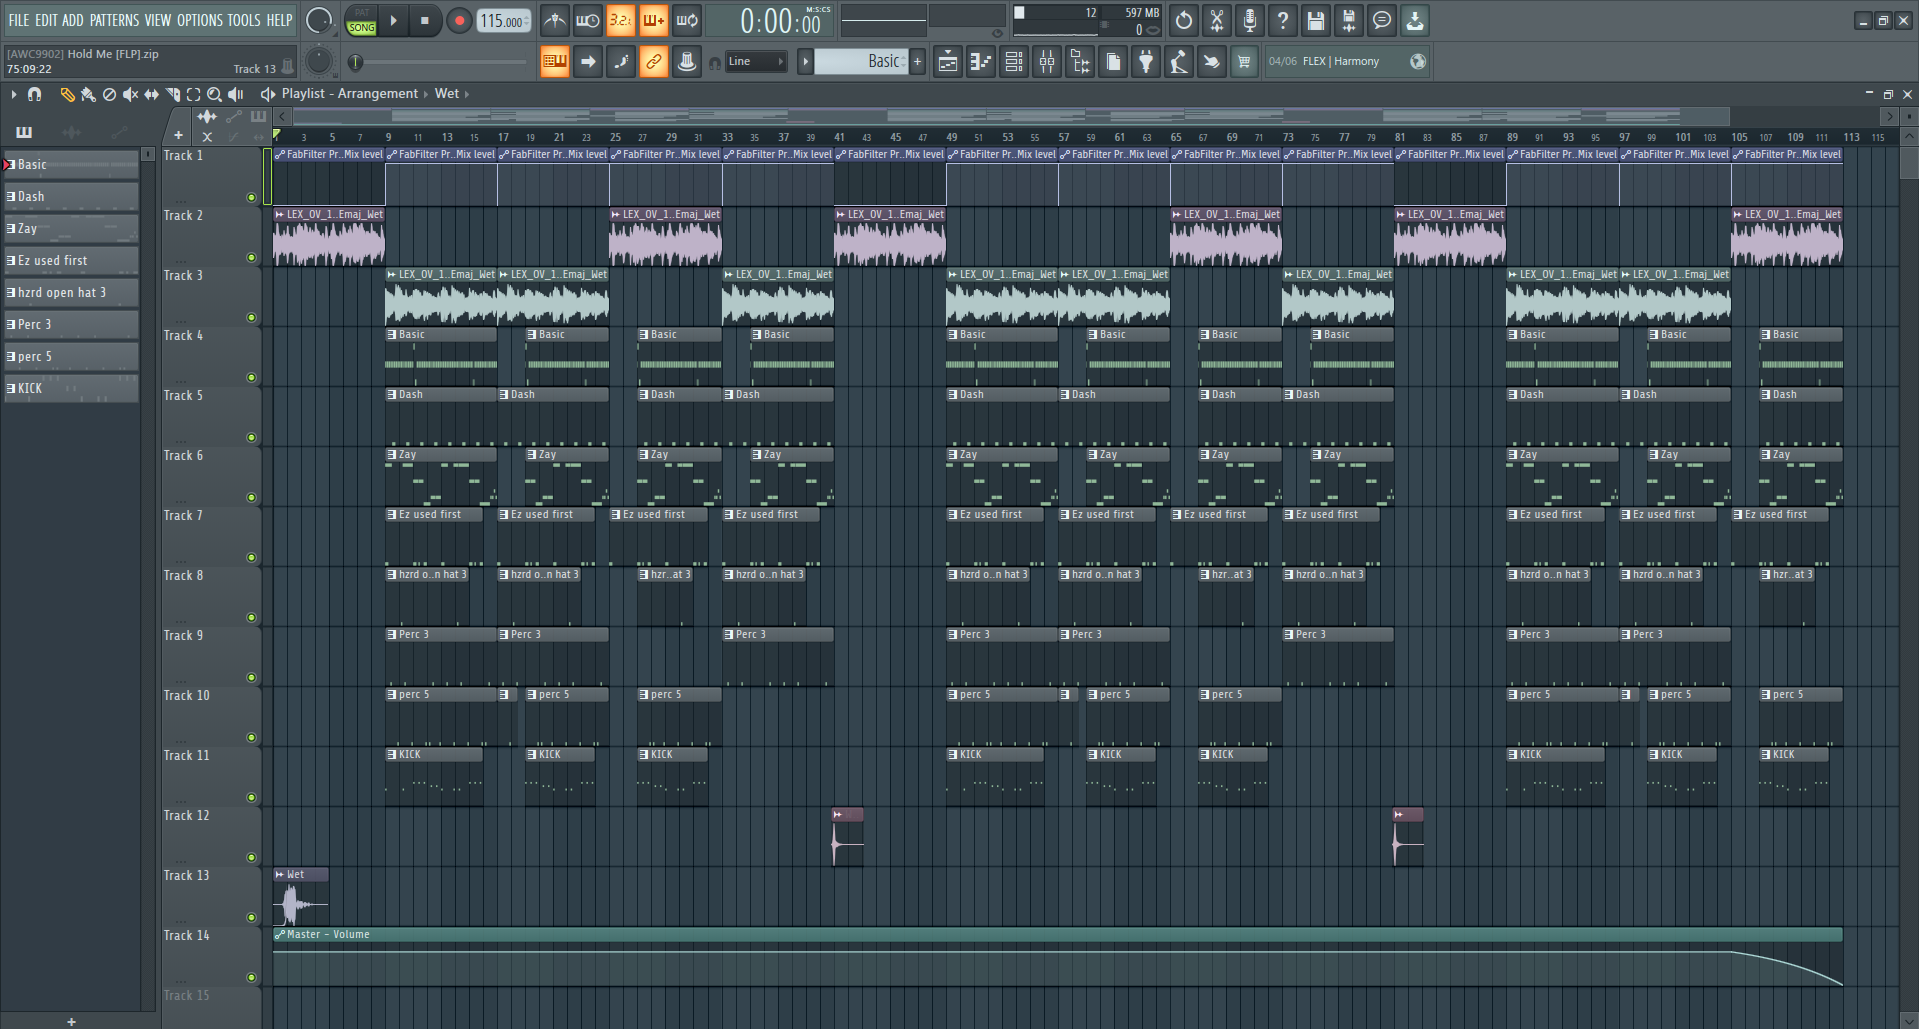Screen dimensions: 1919x1029
Task: Click the main volume knob
Action: tap(319, 21)
